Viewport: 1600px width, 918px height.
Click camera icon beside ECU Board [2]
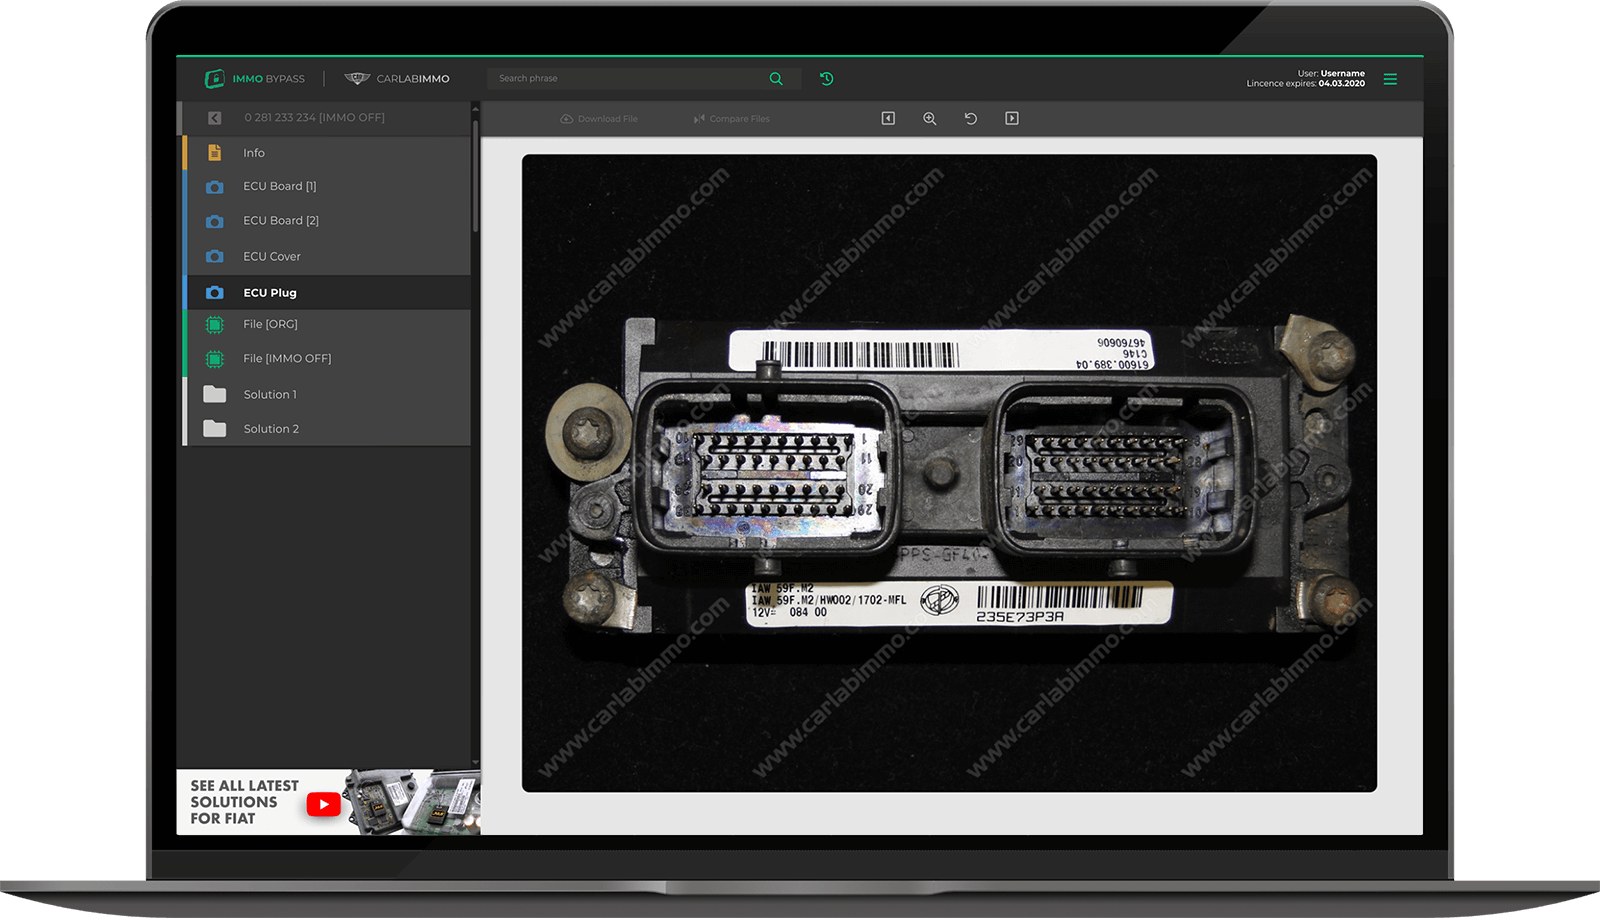click(x=214, y=221)
